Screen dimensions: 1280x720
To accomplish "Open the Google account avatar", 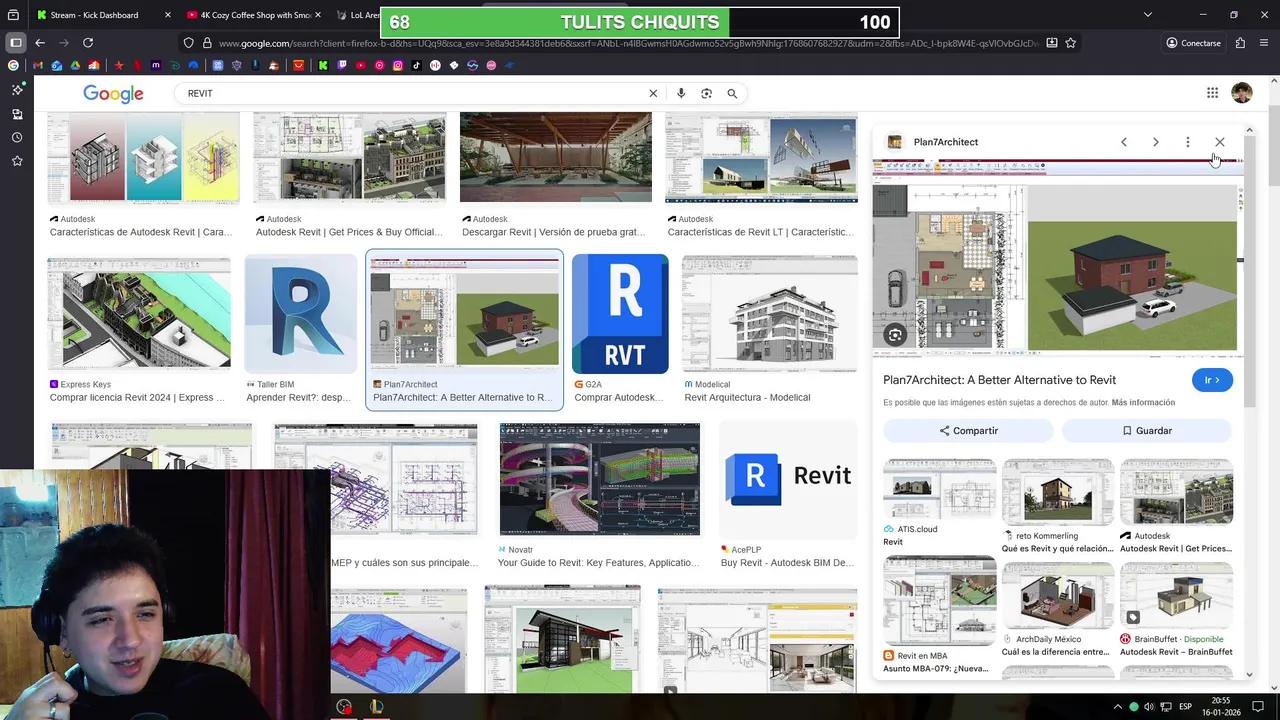I will (1242, 93).
